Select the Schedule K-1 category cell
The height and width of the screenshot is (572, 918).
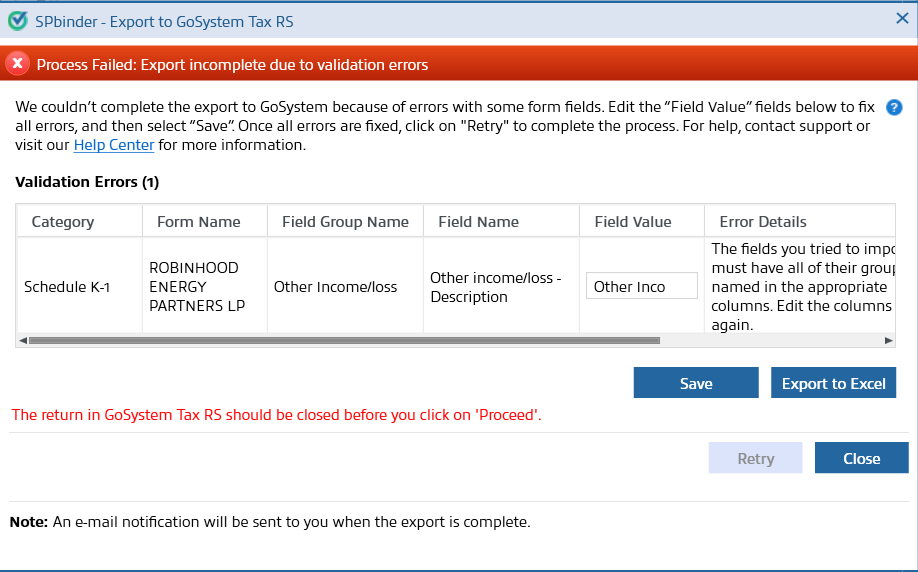[x=67, y=287]
